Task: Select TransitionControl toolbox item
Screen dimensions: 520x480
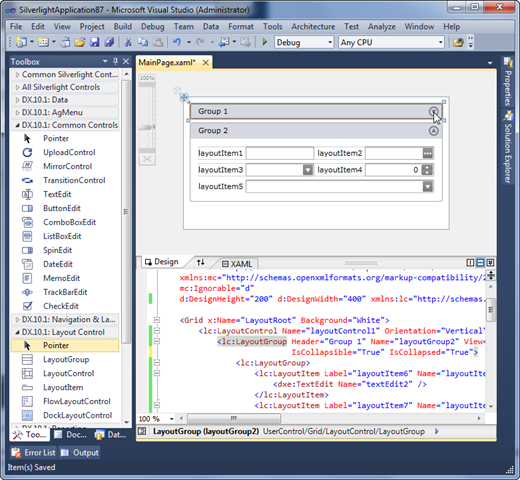Action: coord(74,180)
